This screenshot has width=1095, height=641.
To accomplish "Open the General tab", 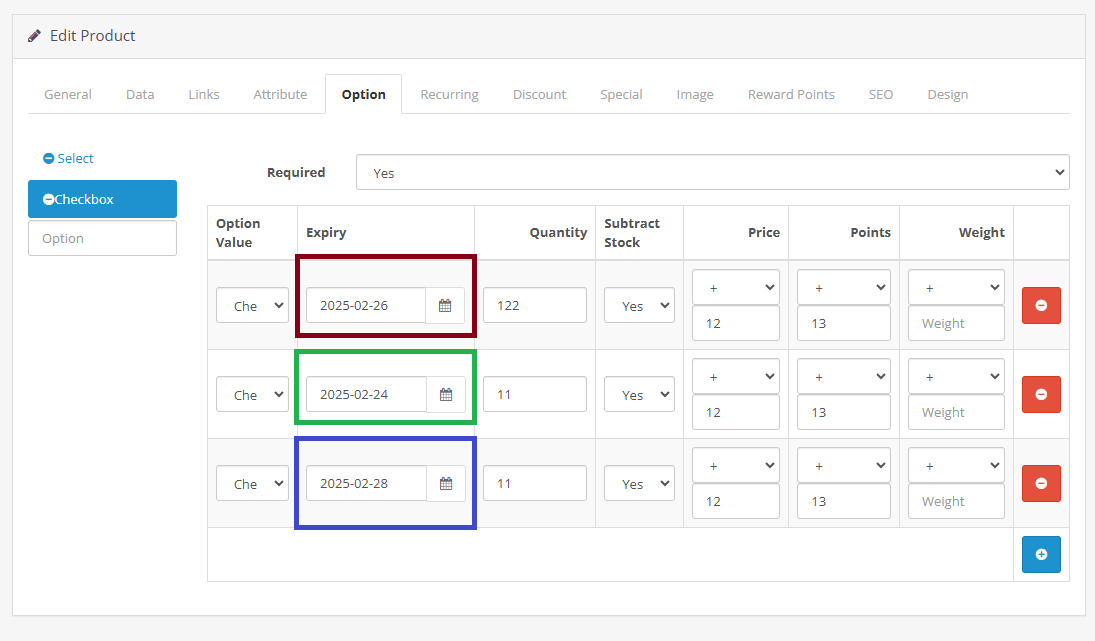I will click(x=68, y=95).
